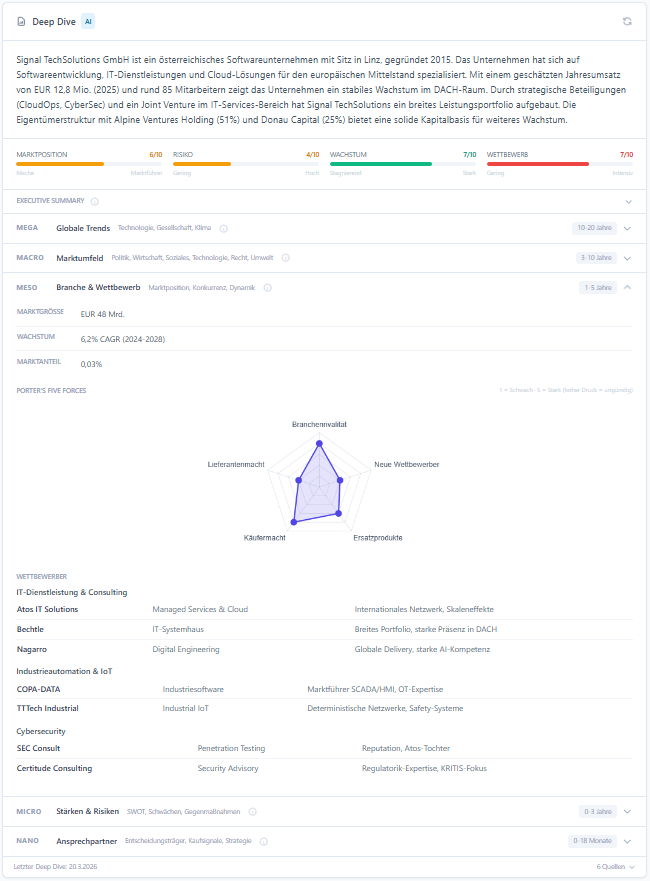Click the 1-5 Jahre badge
This screenshot has width=650, height=881.
[x=598, y=287]
